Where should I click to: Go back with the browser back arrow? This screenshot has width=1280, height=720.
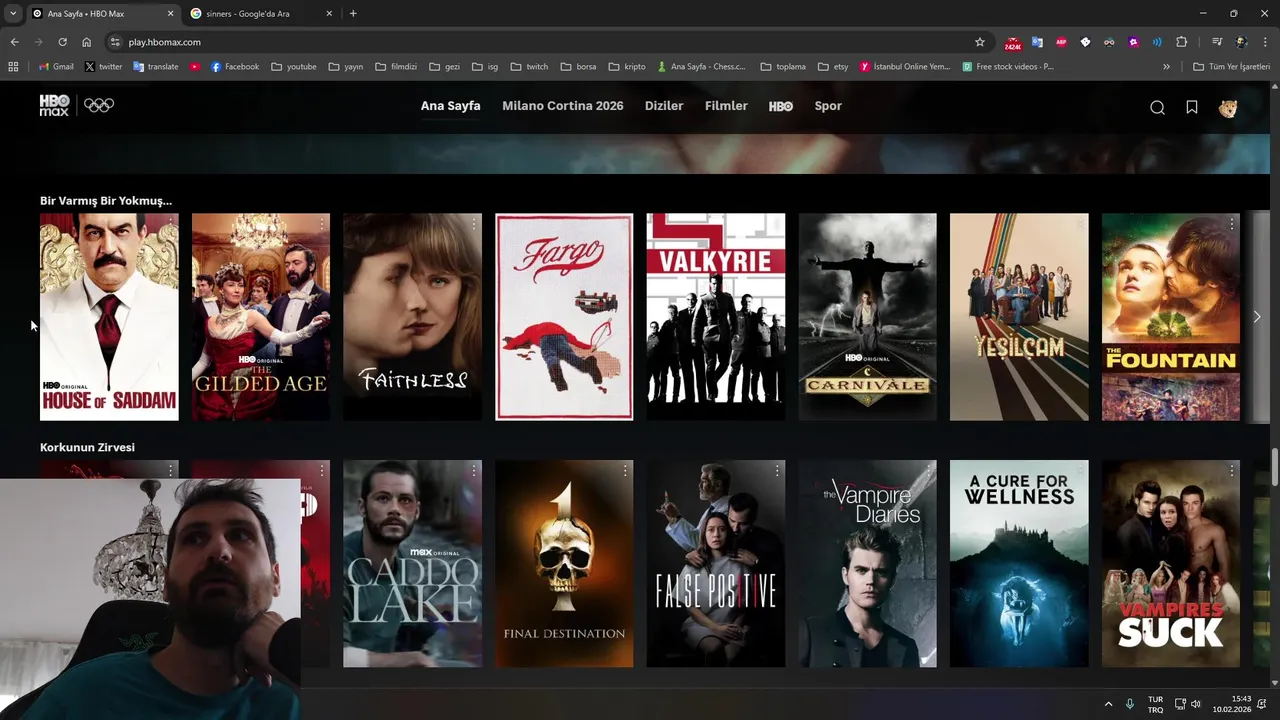coord(14,42)
